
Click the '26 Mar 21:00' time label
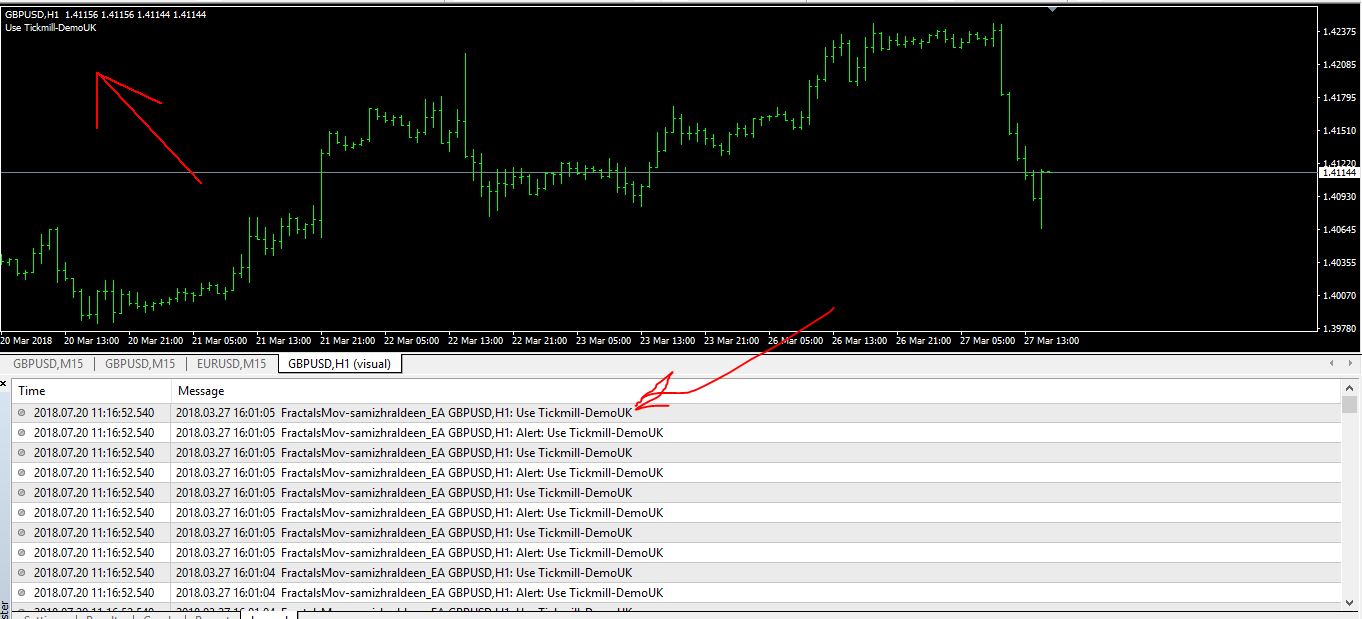click(x=925, y=341)
